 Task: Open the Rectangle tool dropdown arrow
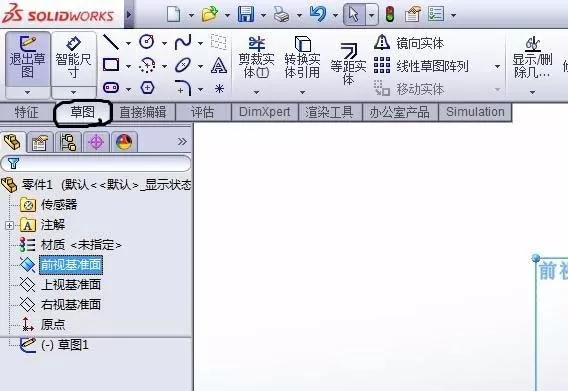pos(128,66)
